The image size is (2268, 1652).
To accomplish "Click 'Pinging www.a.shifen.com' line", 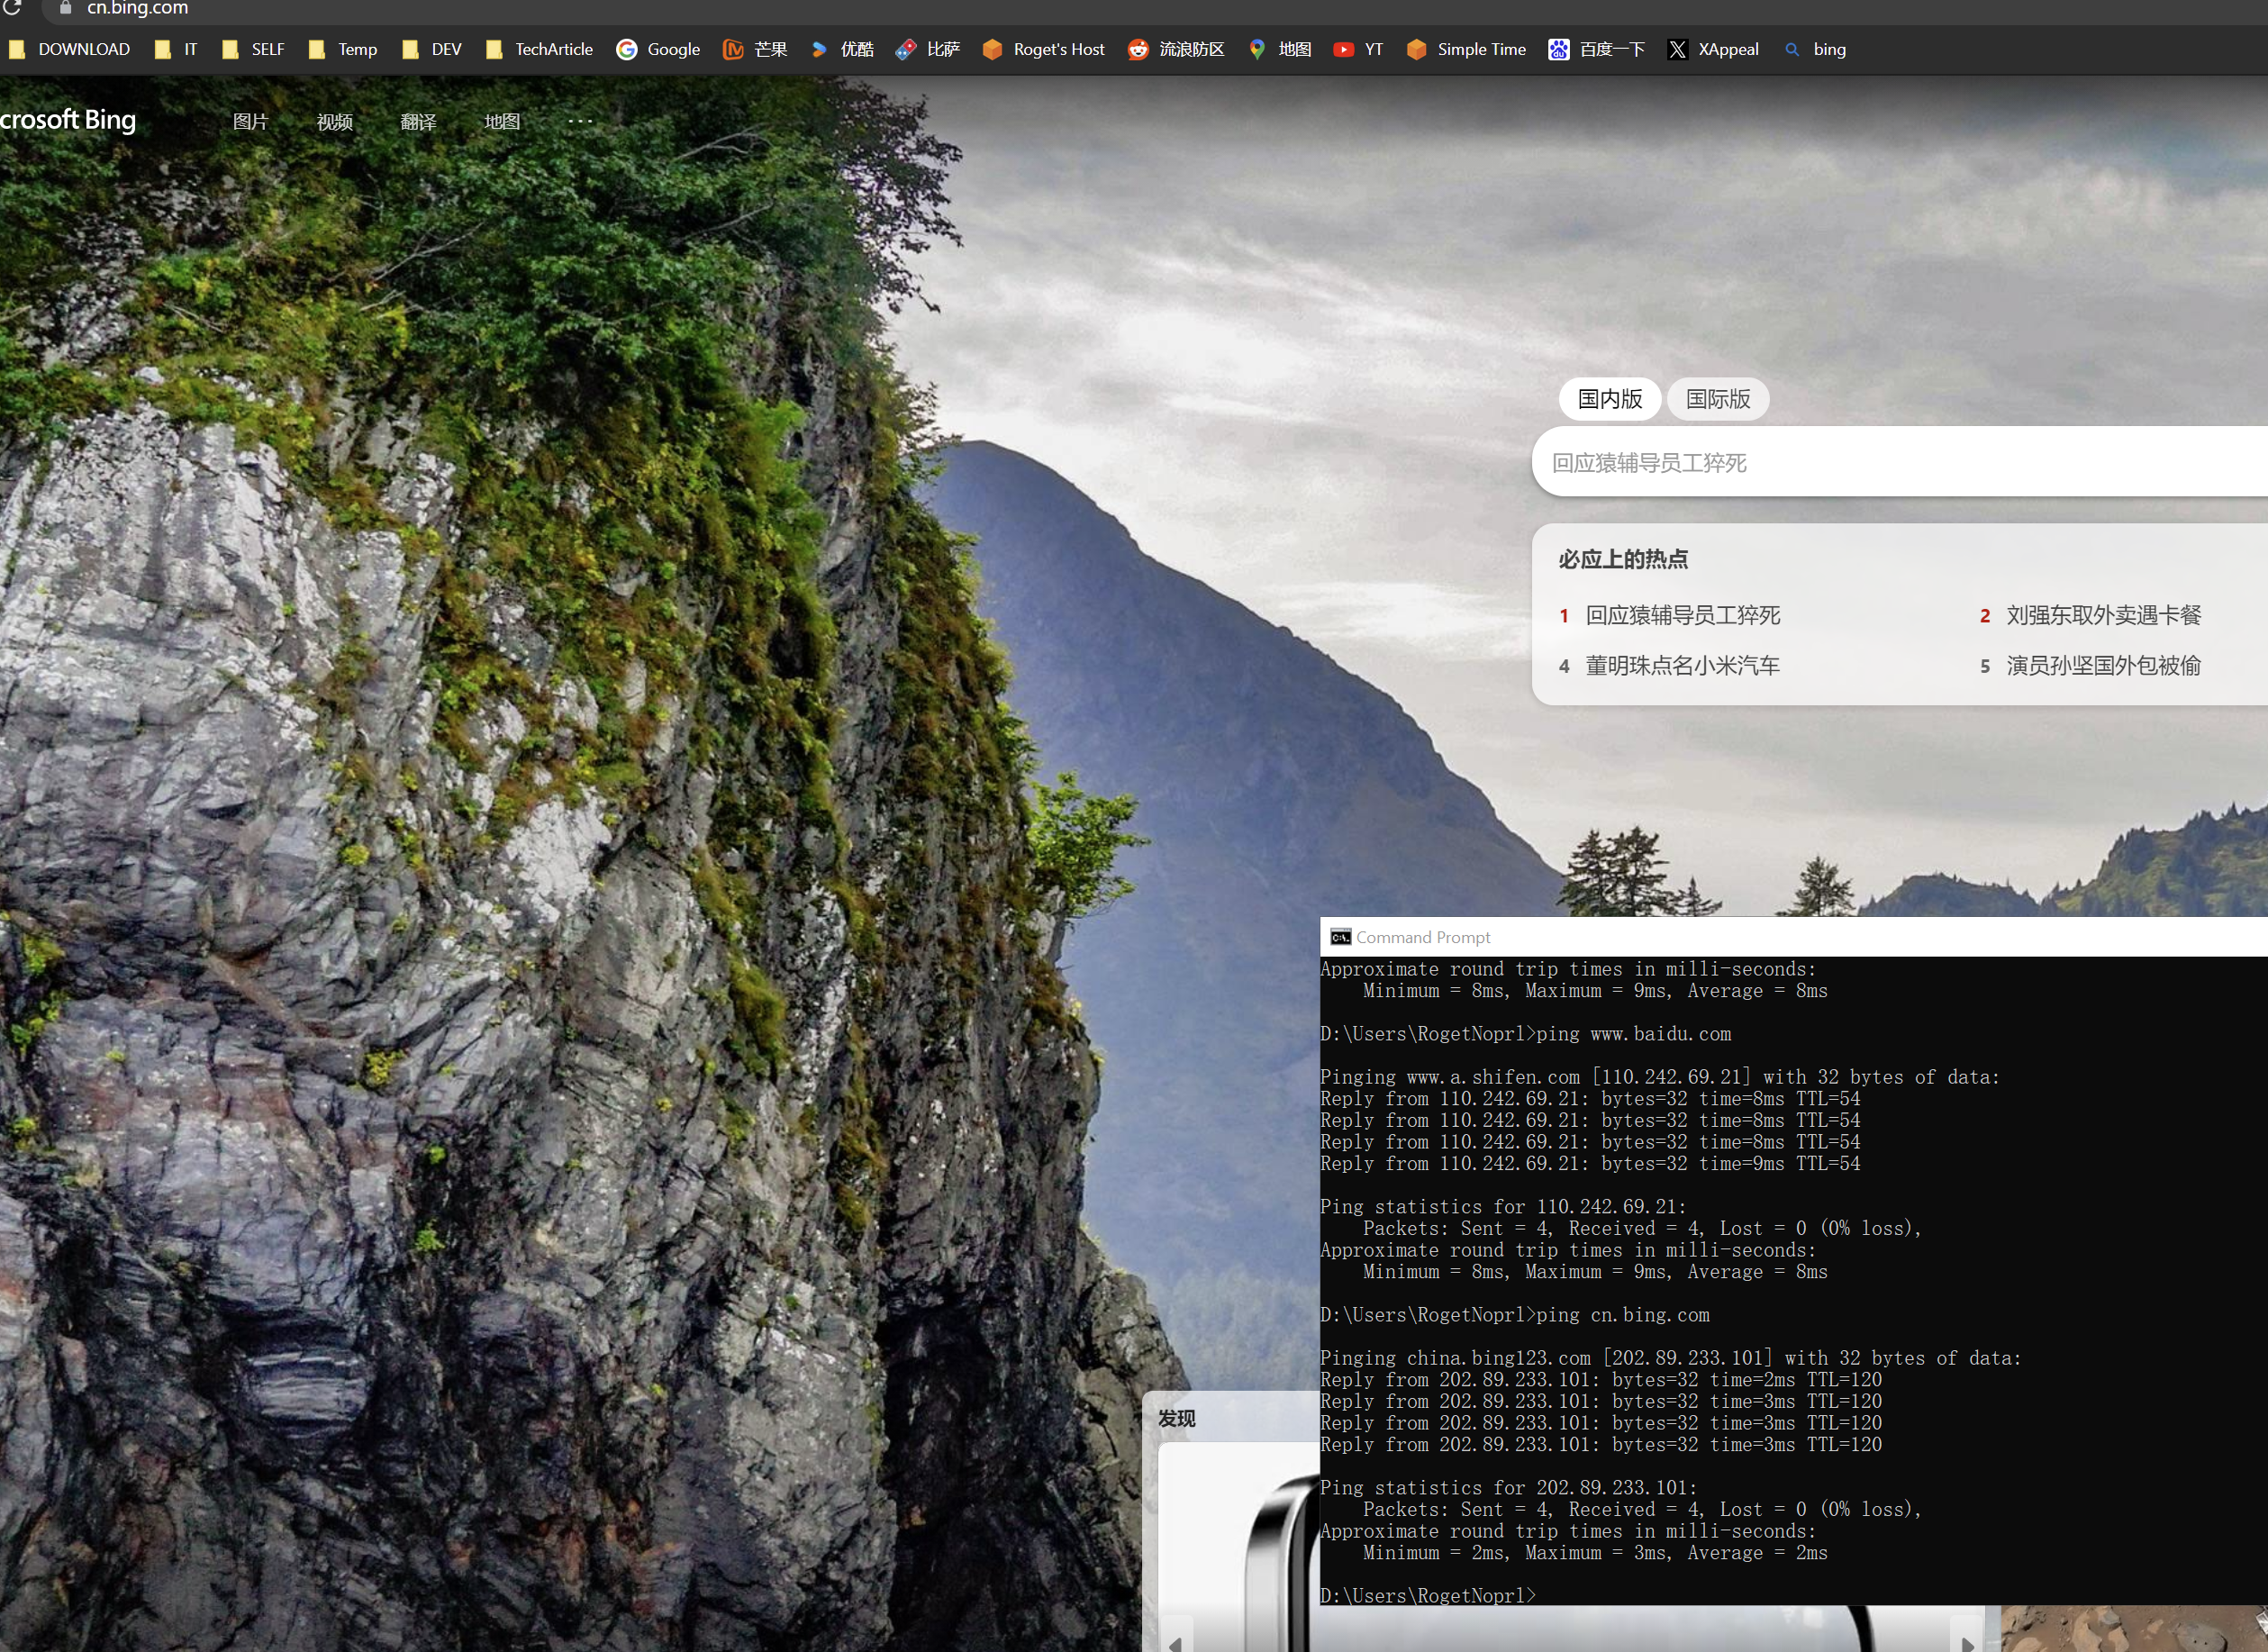I will (1660, 1077).
